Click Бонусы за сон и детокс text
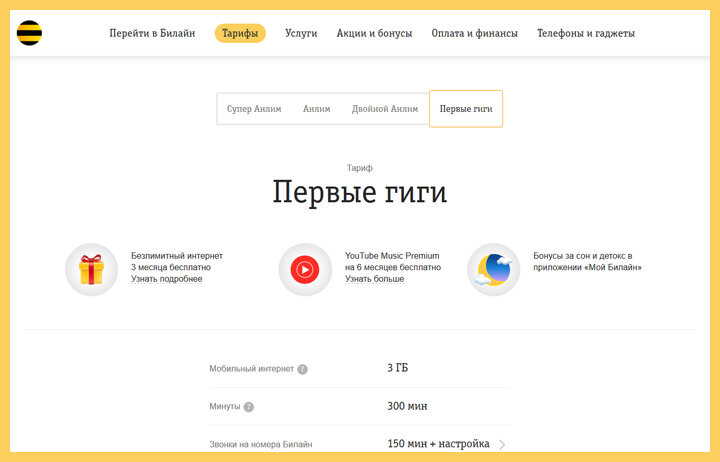The height and width of the screenshot is (462, 720). [587, 261]
